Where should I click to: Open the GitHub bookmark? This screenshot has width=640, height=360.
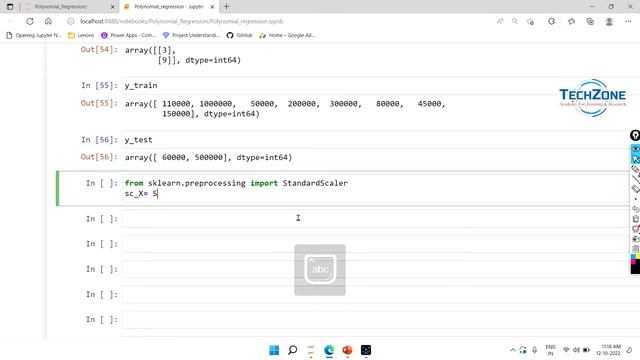tap(240, 35)
